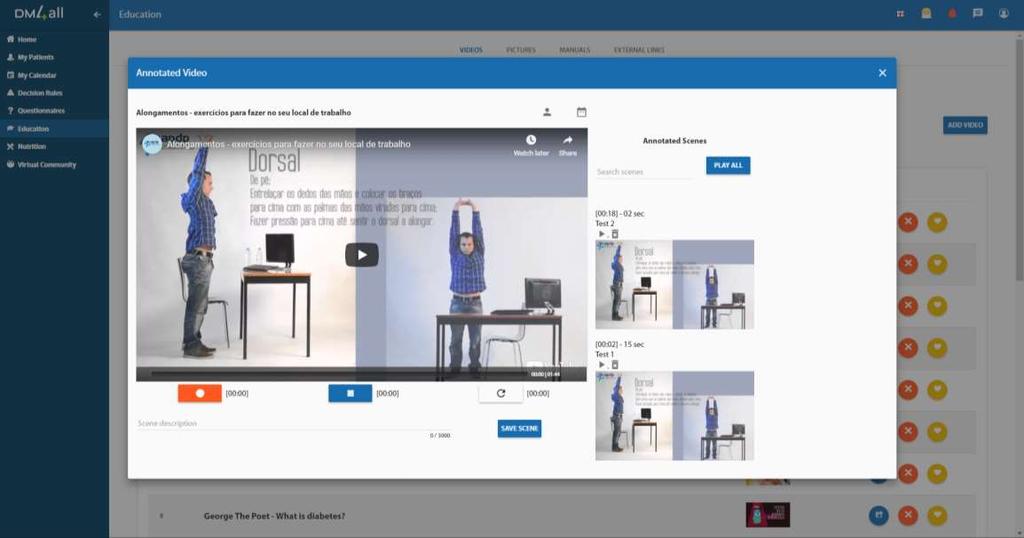Click the Annotated Scenes heading
The height and width of the screenshot is (538, 1024).
click(675, 140)
